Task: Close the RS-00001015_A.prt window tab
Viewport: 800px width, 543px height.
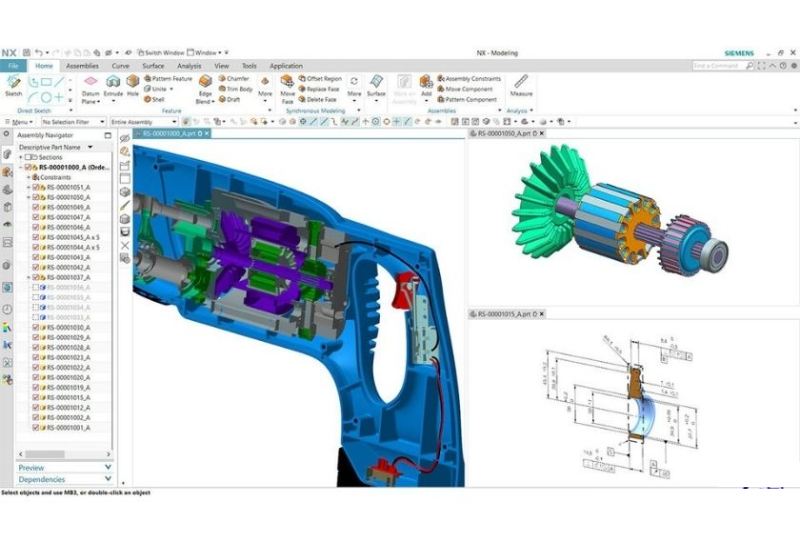Action: point(542,314)
